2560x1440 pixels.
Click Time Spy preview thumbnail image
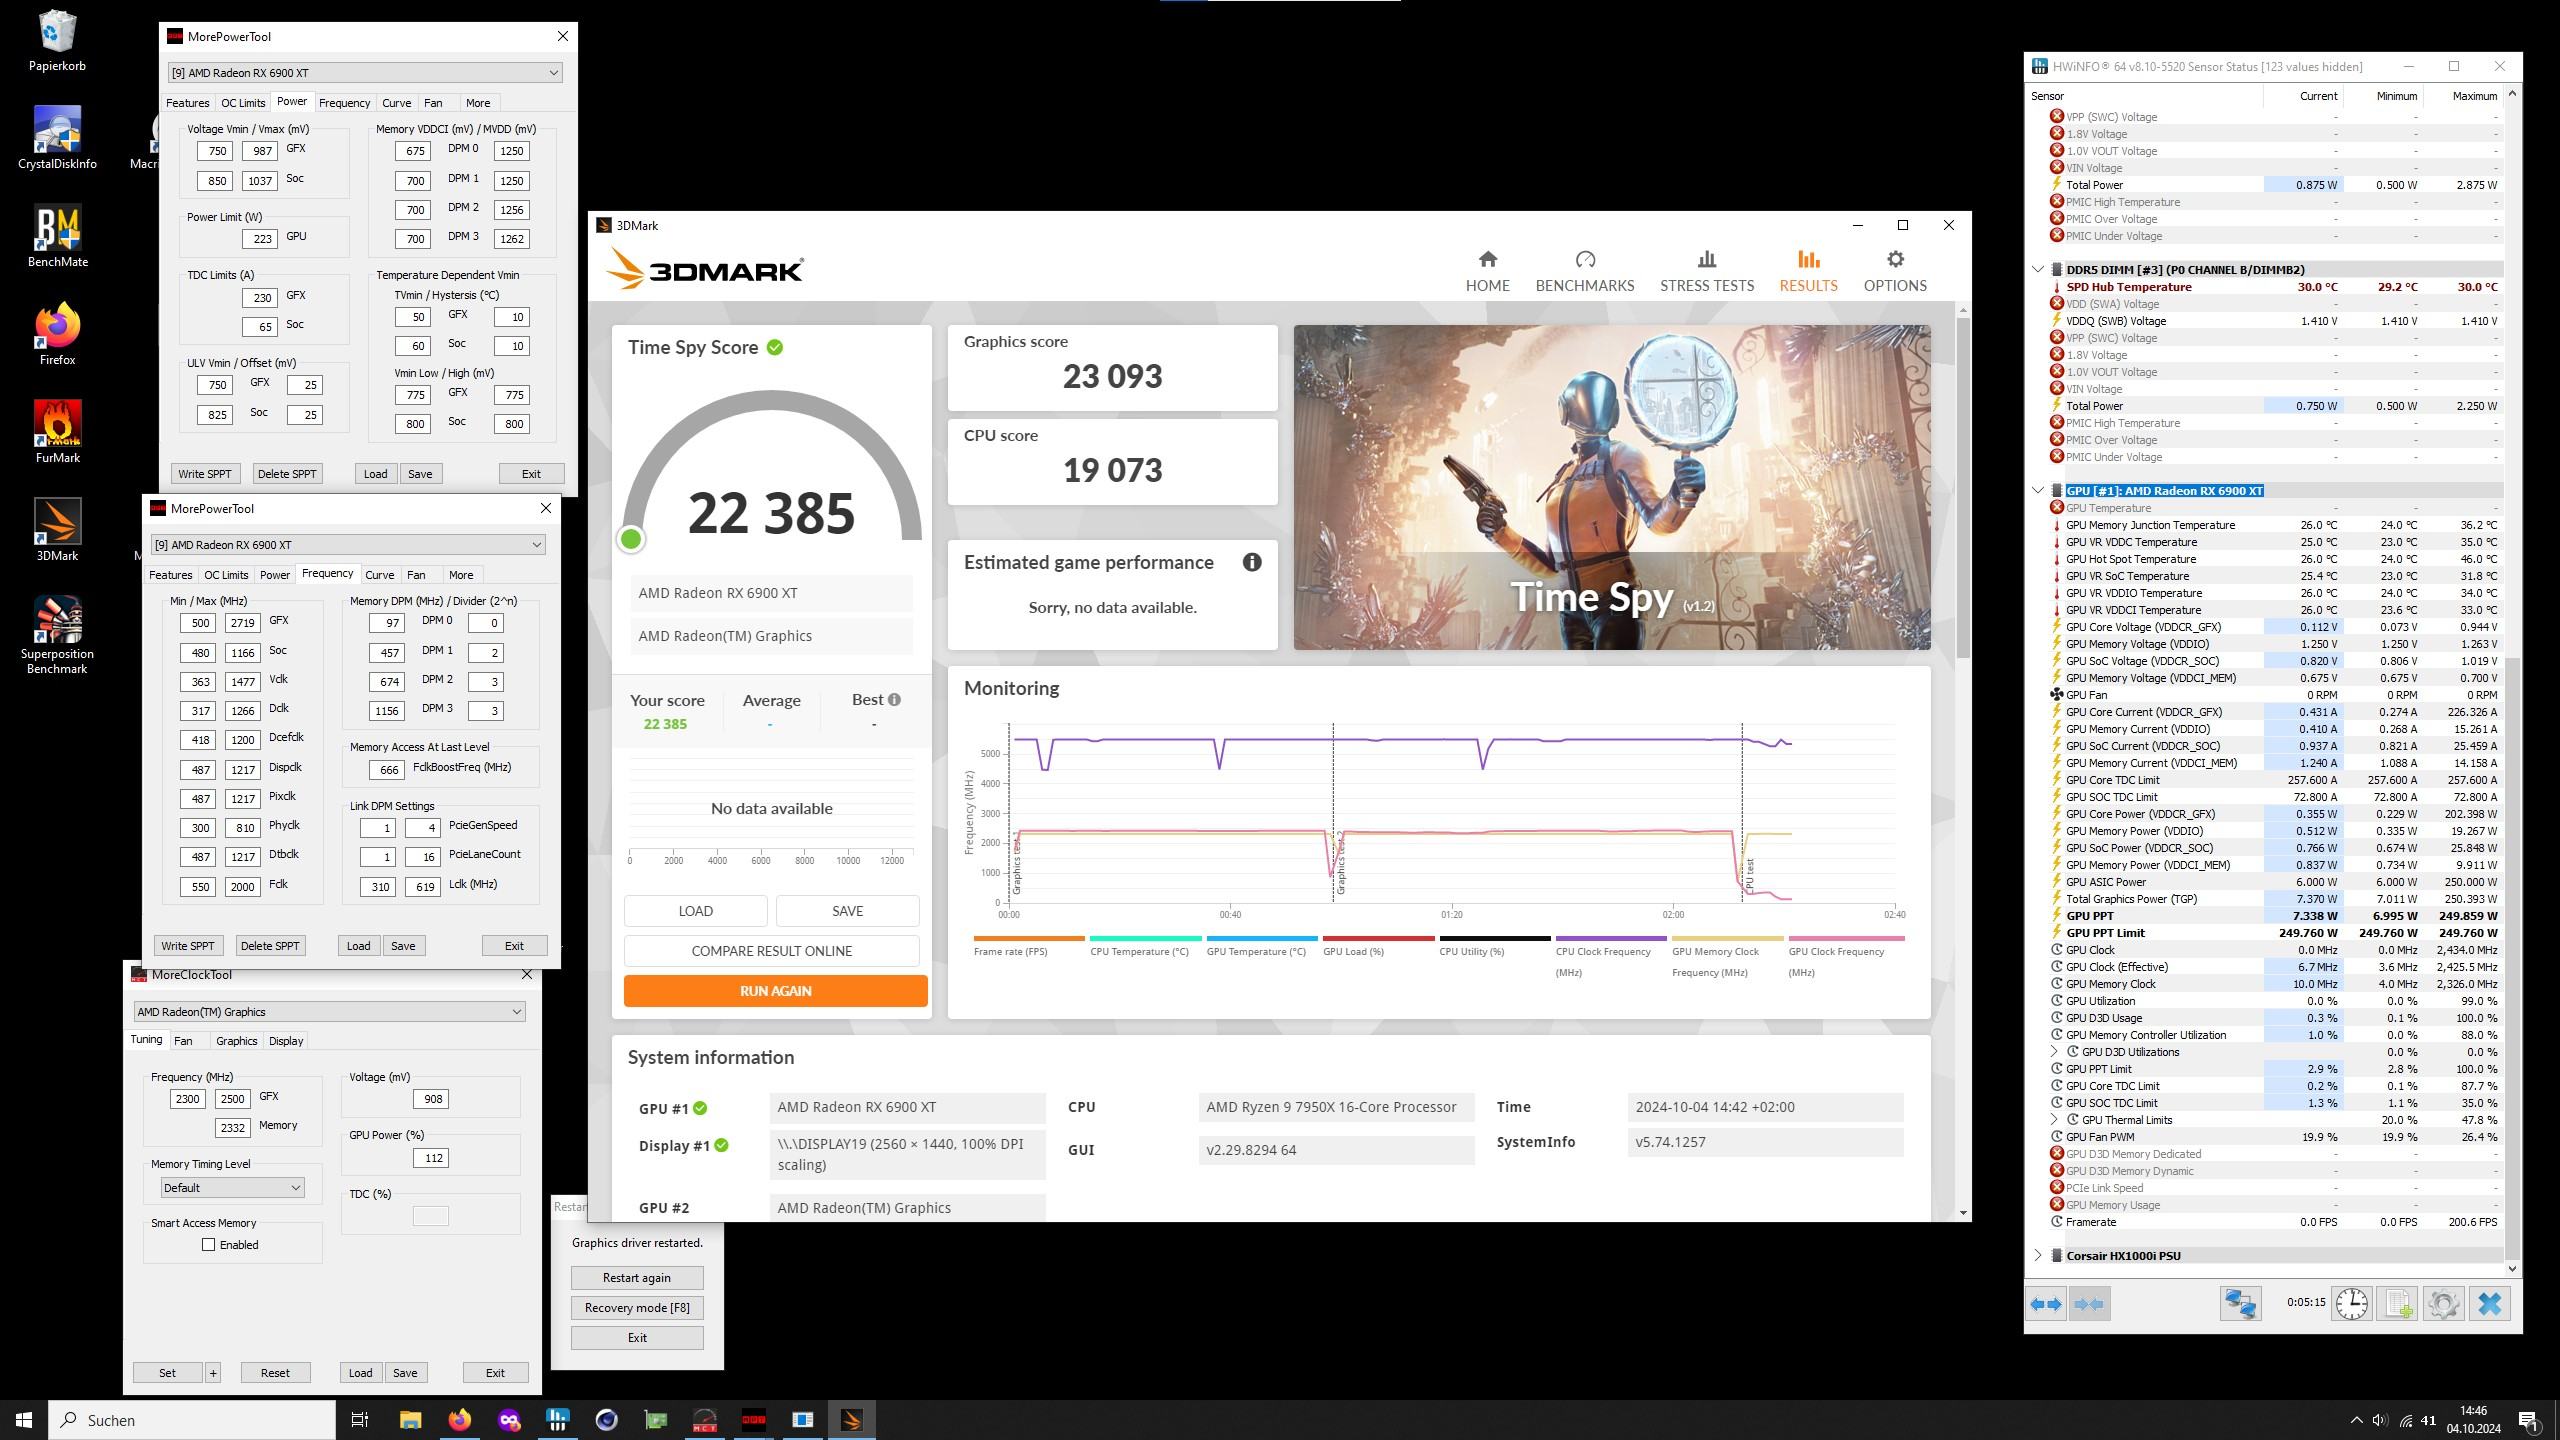[1611, 487]
